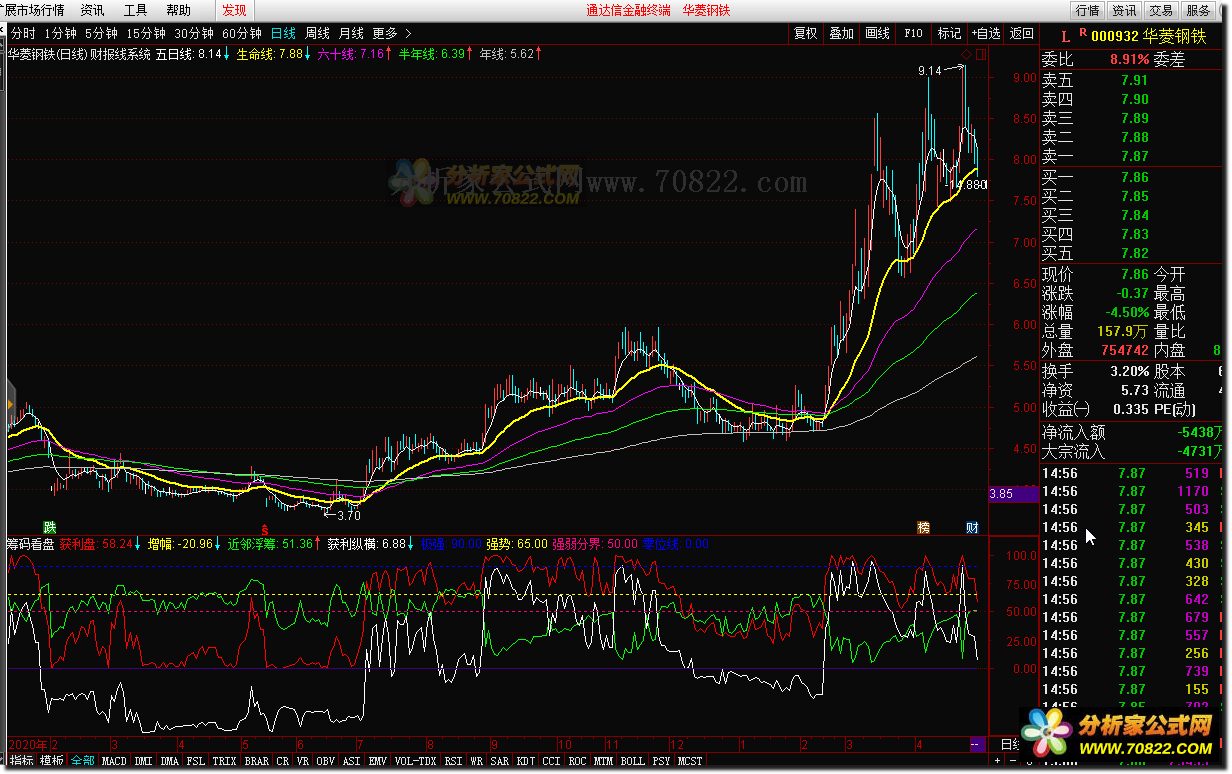Select the 60分钟 period

pyautogui.click(x=242, y=33)
